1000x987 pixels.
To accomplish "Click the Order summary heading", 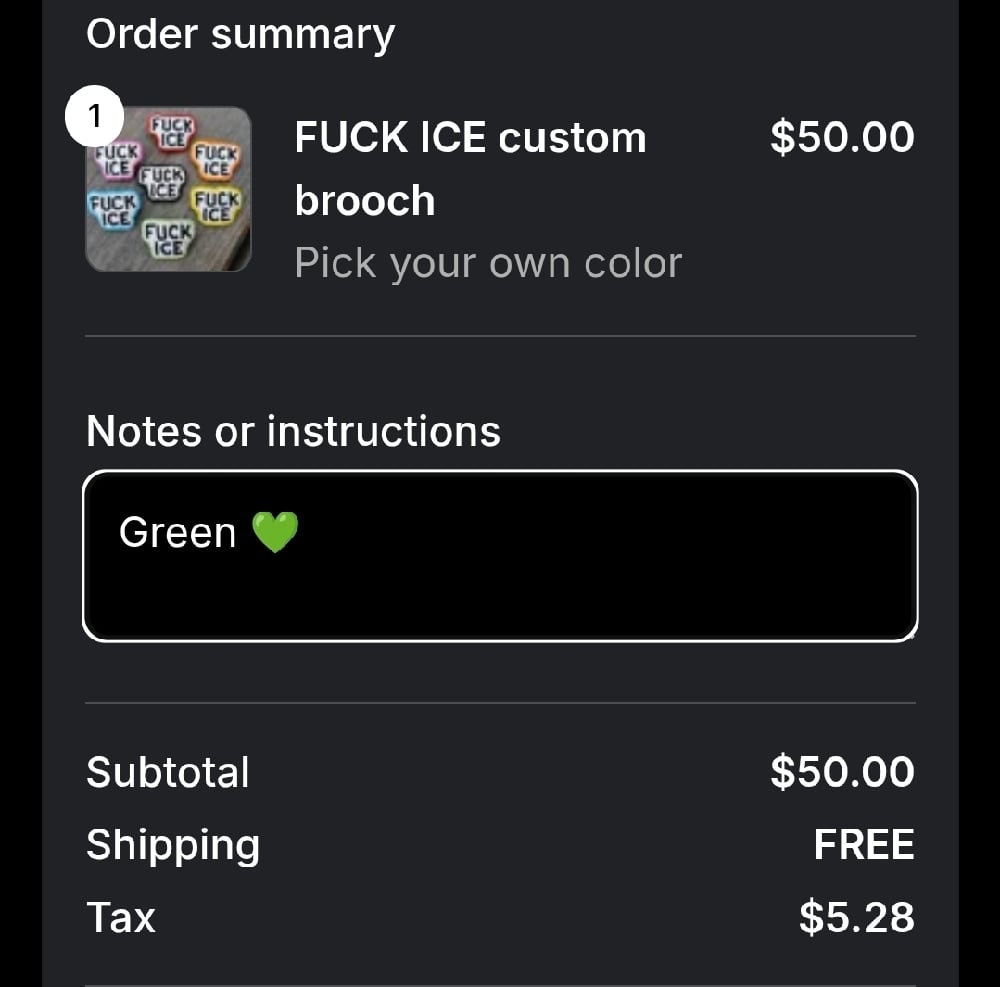I will coord(240,34).
